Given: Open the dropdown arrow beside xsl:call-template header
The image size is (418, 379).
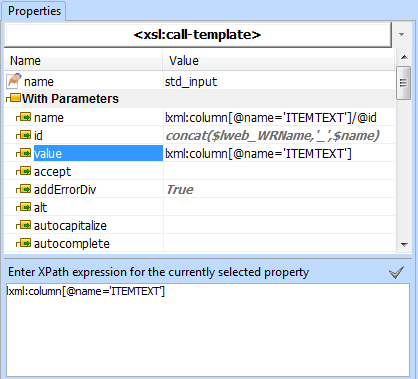Looking at the screenshot, I should (402, 34).
